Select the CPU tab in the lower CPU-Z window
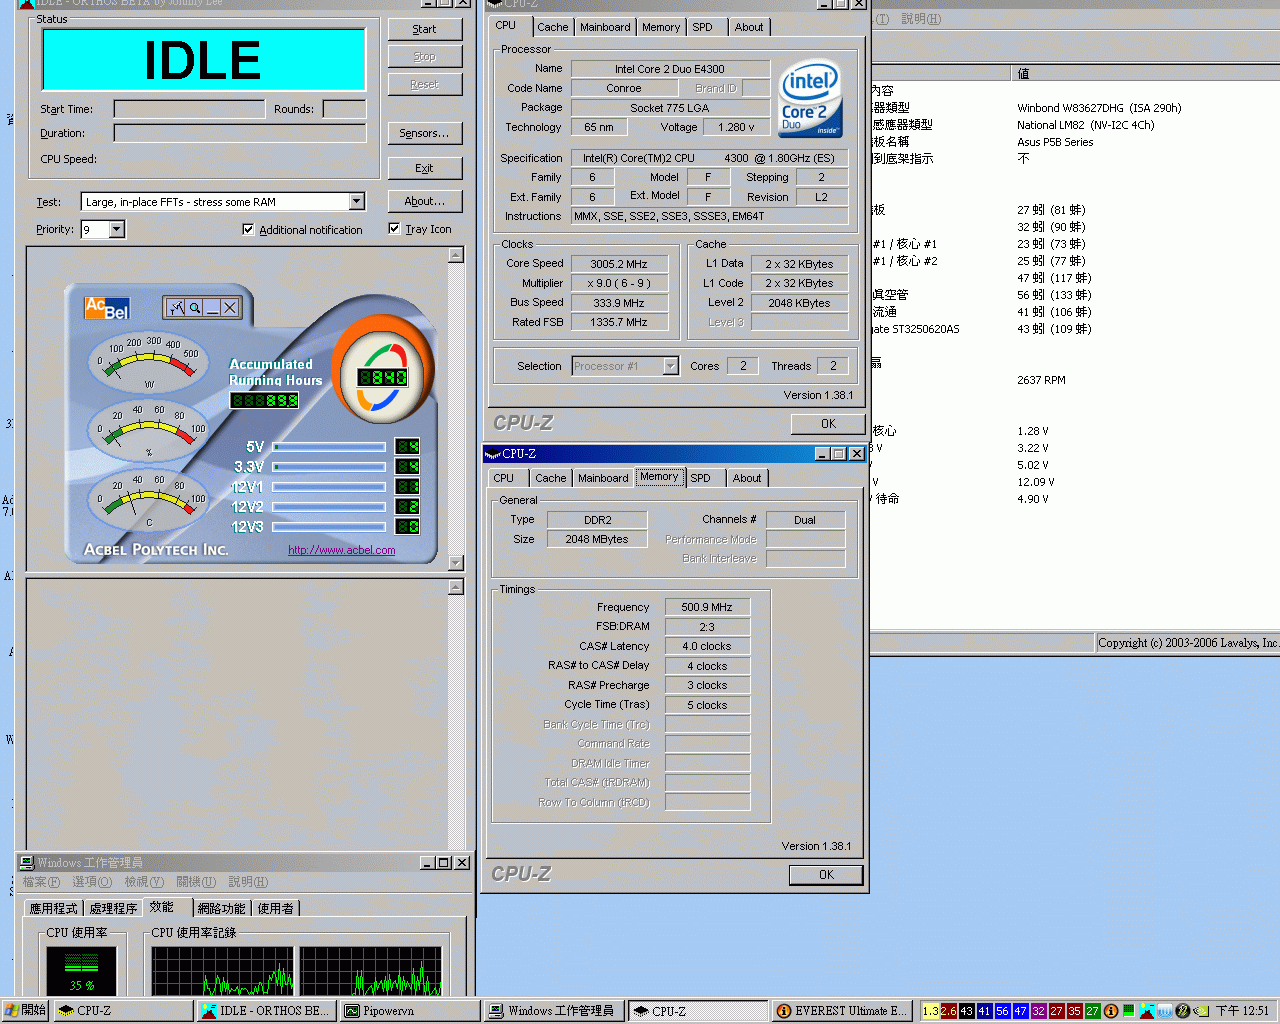 coord(504,478)
